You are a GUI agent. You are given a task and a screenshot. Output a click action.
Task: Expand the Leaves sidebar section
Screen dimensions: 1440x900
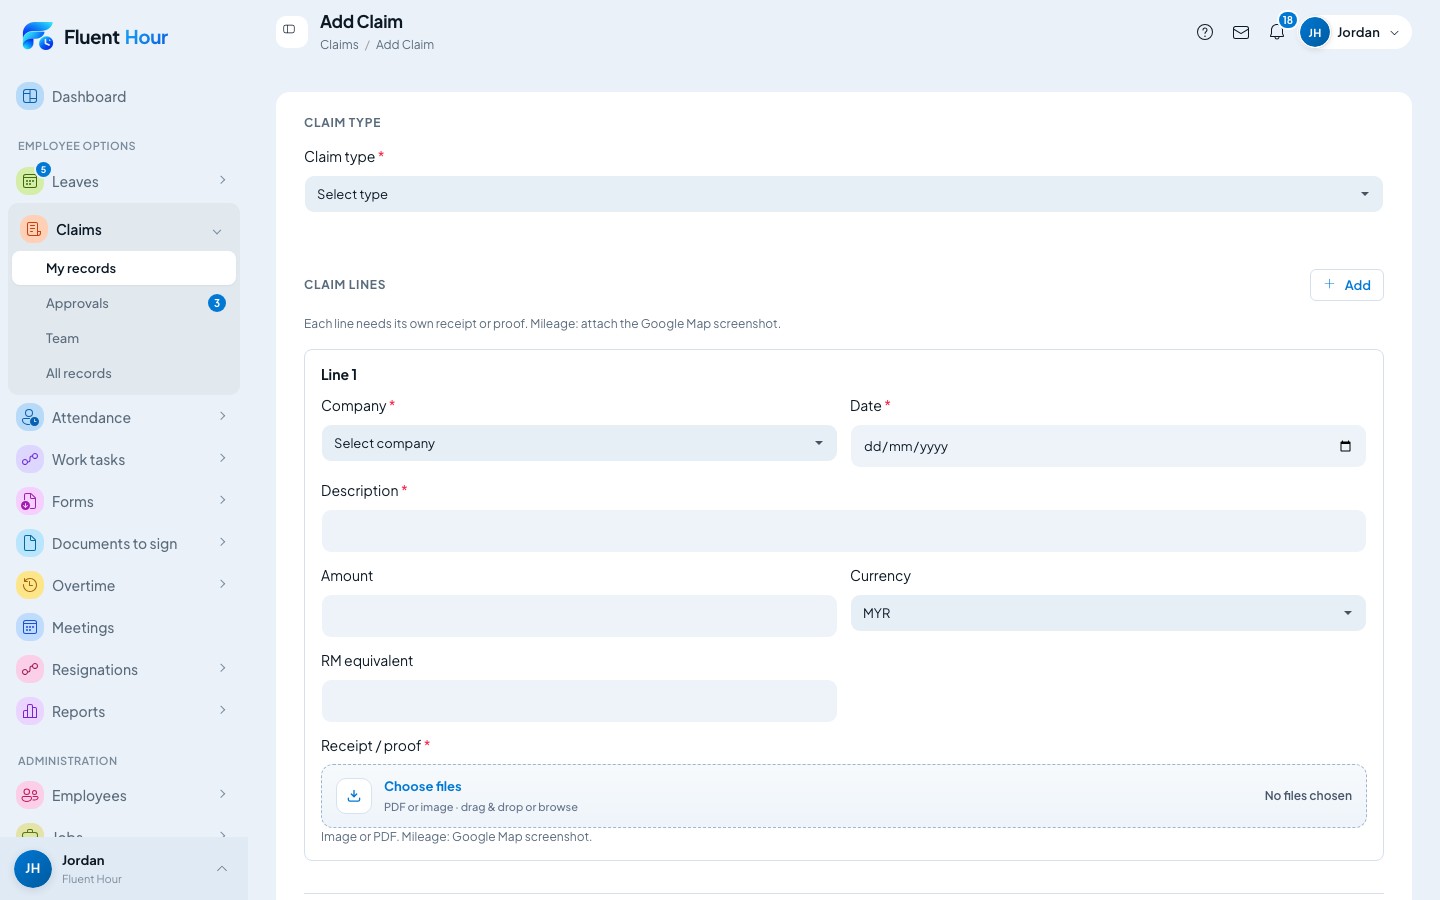point(222,180)
